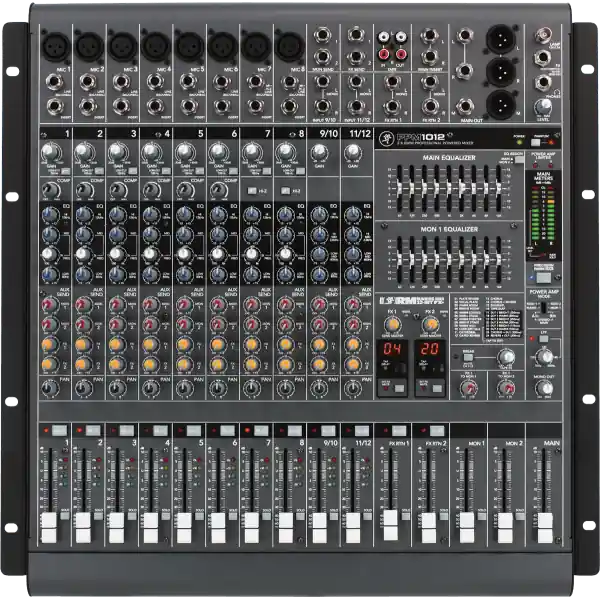Screen dimensions: 600x600
Task: Click the FX 2 display reading 20
Action: [430, 349]
